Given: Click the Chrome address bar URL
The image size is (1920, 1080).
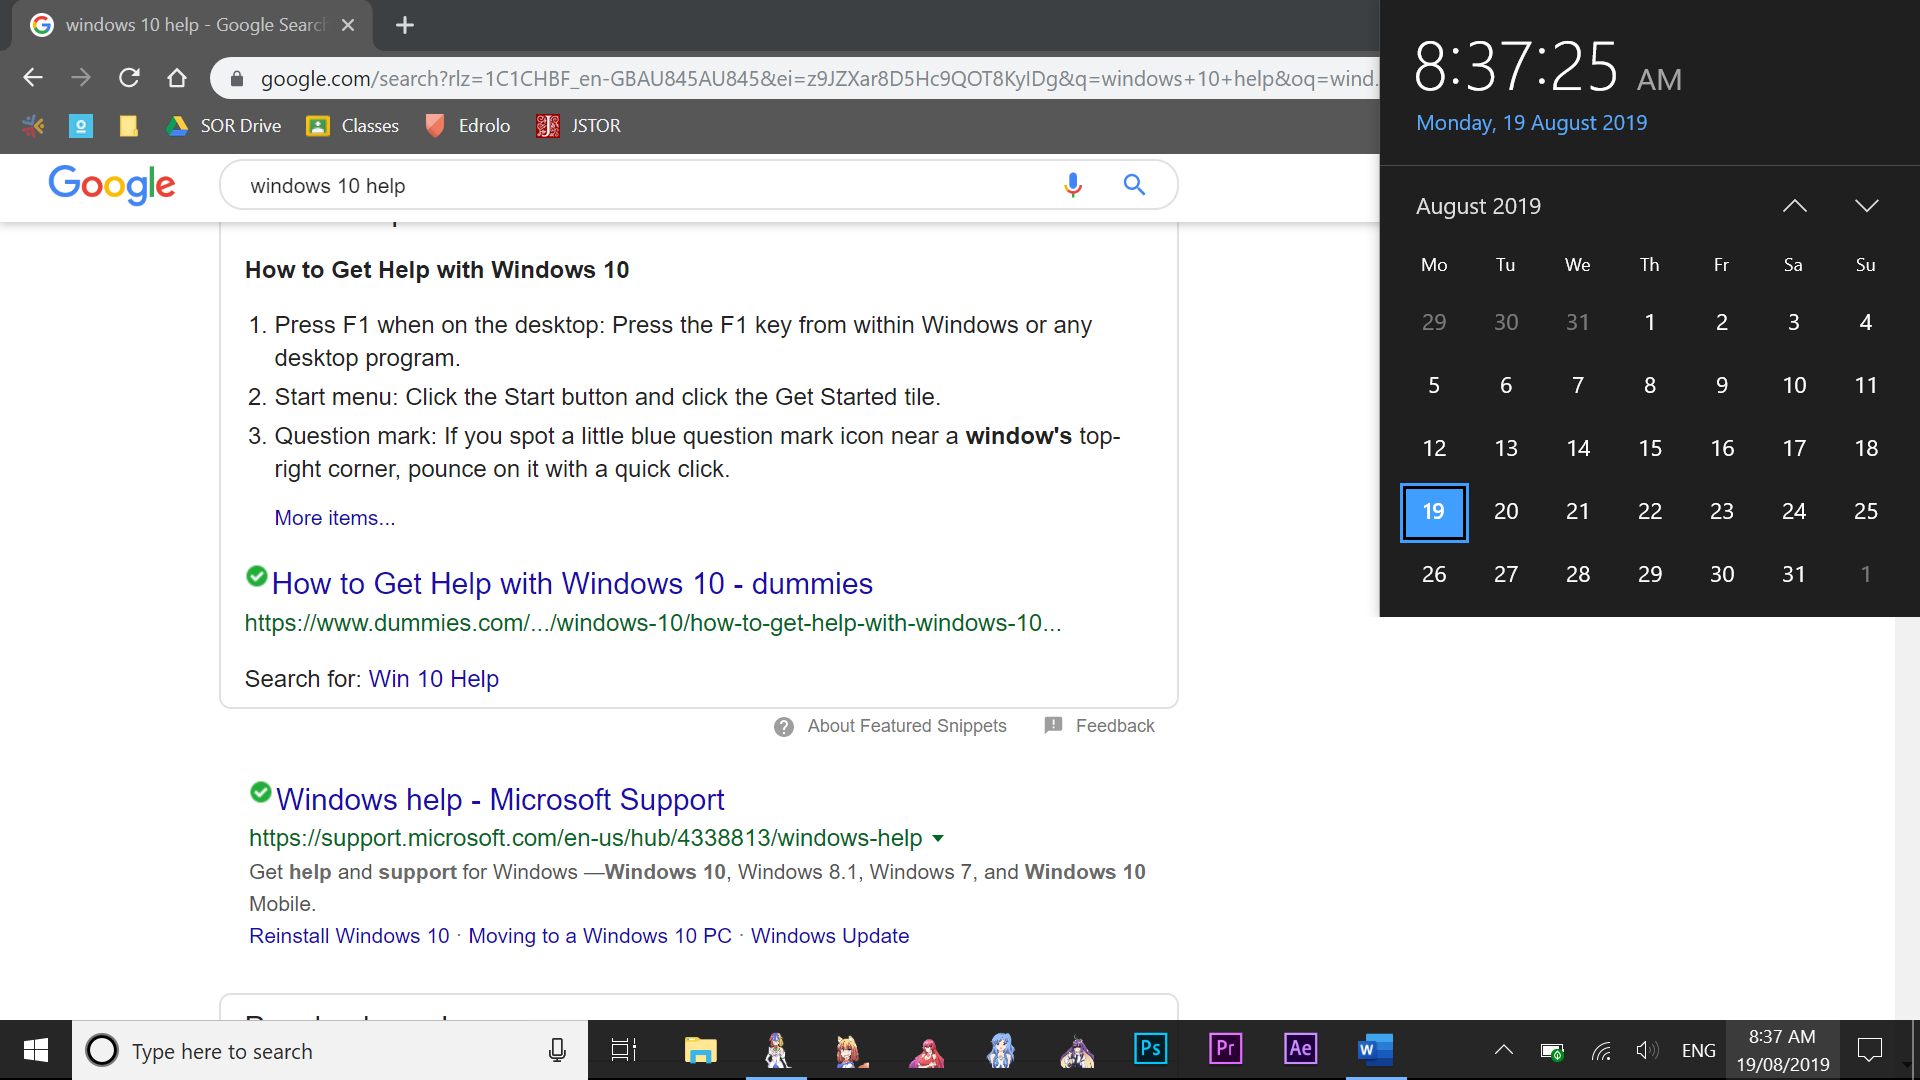Looking at the screenshot, I should 818,79.
